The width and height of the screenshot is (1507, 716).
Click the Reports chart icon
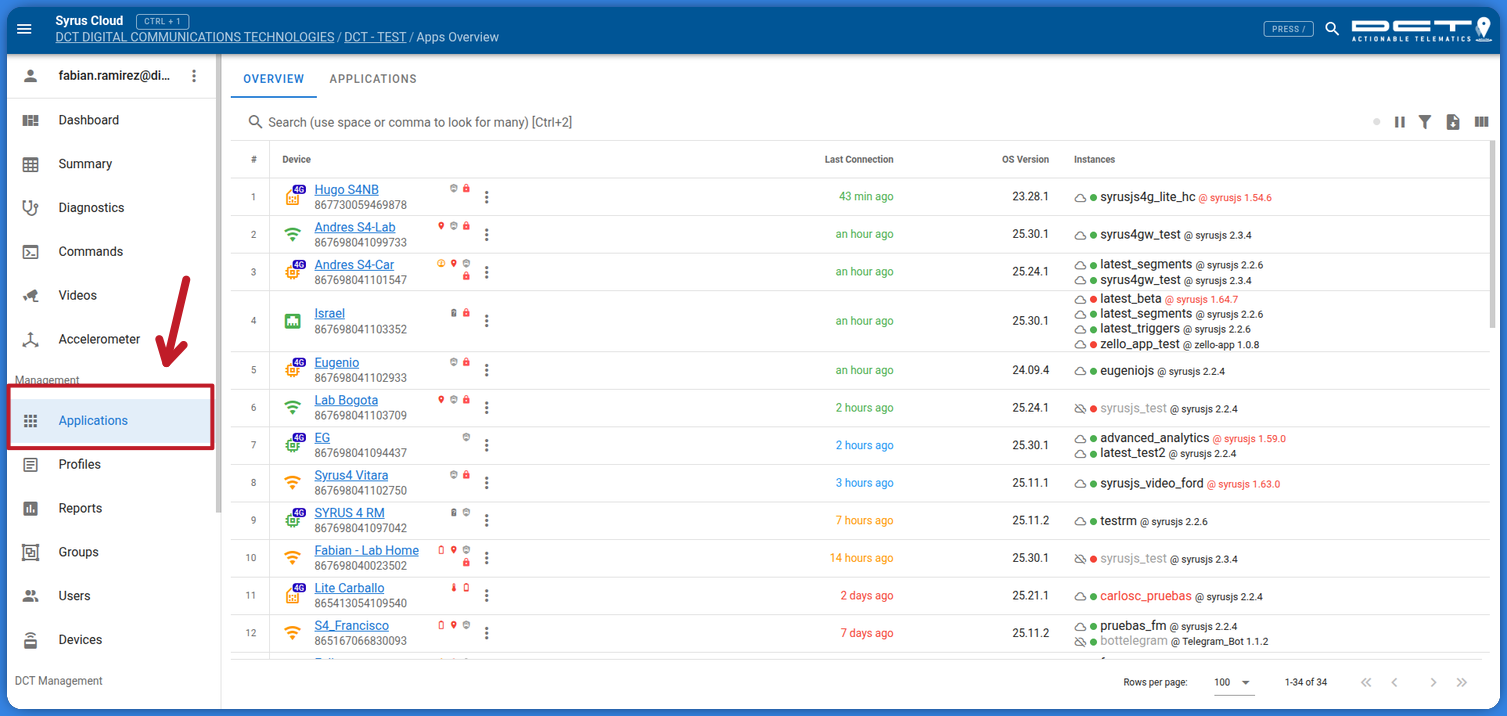click(31, 508)
